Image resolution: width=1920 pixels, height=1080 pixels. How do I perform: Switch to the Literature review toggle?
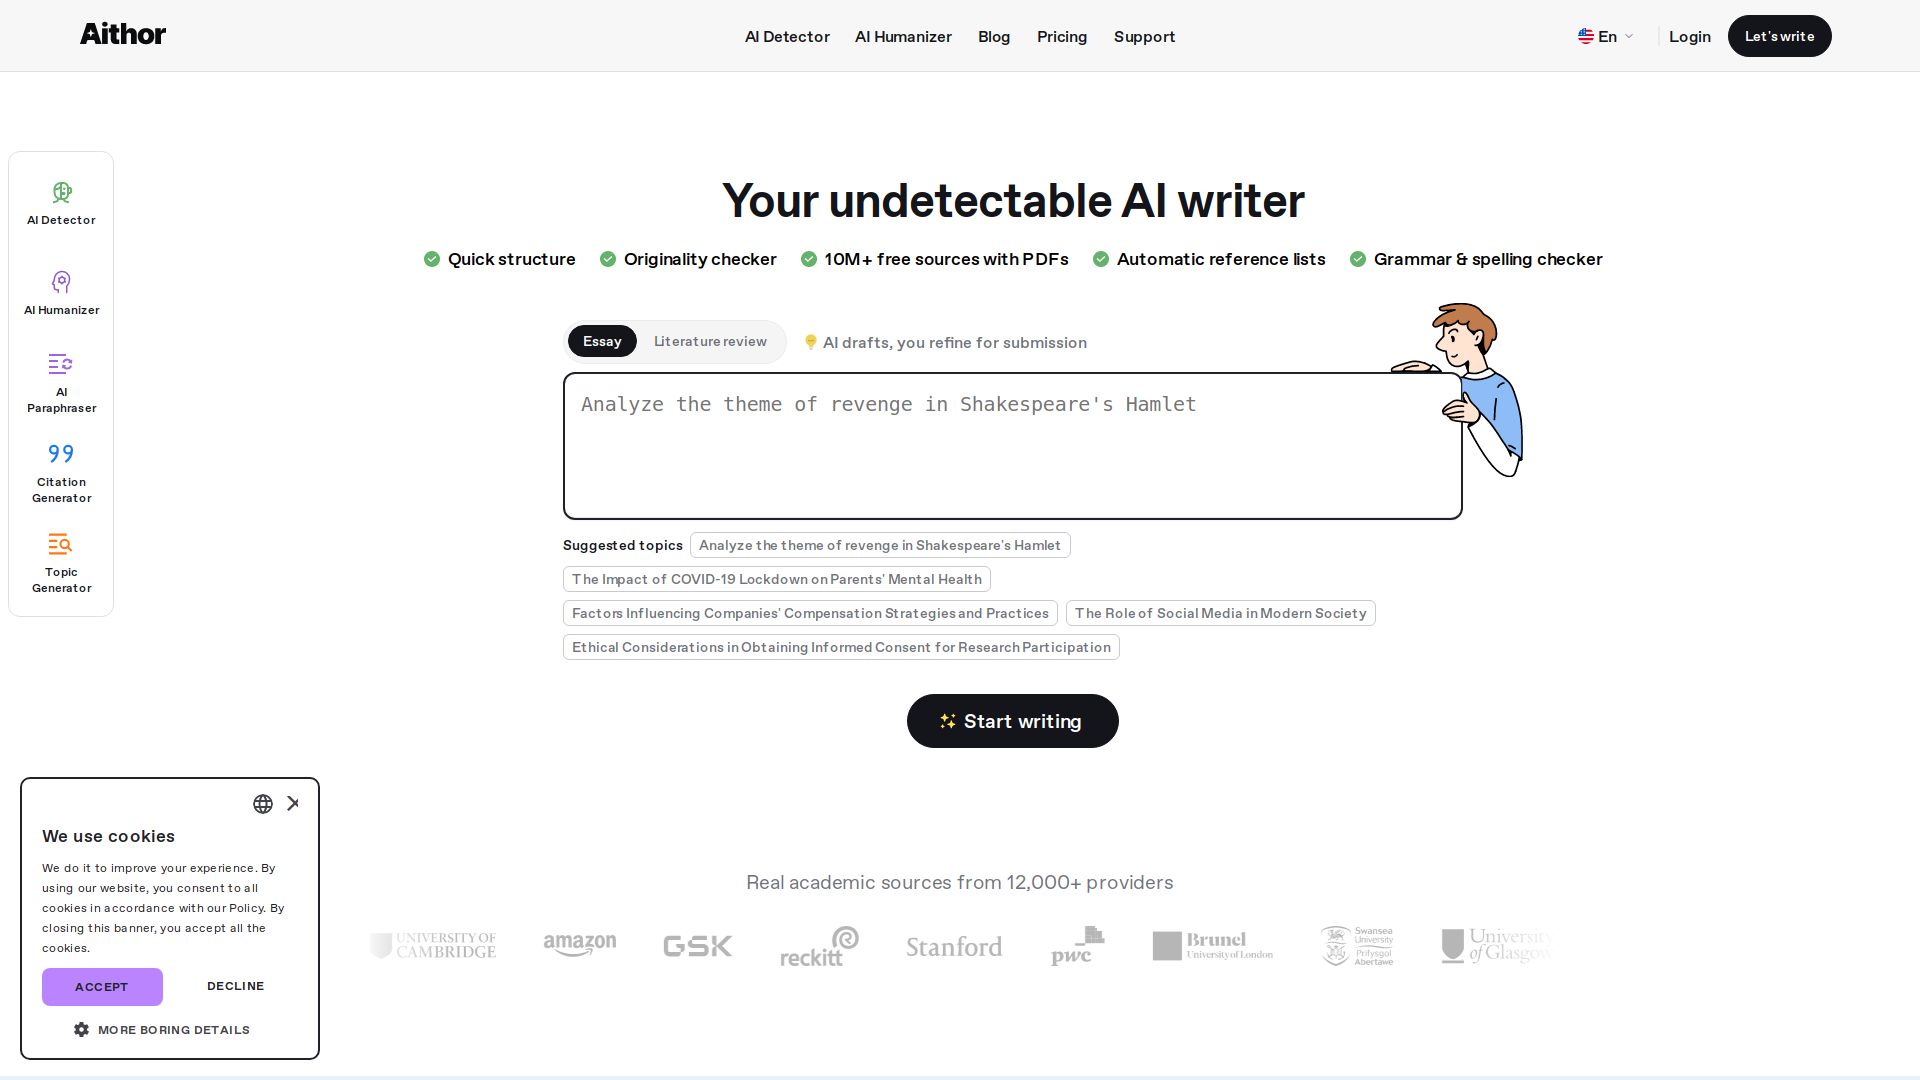(710, 342)
